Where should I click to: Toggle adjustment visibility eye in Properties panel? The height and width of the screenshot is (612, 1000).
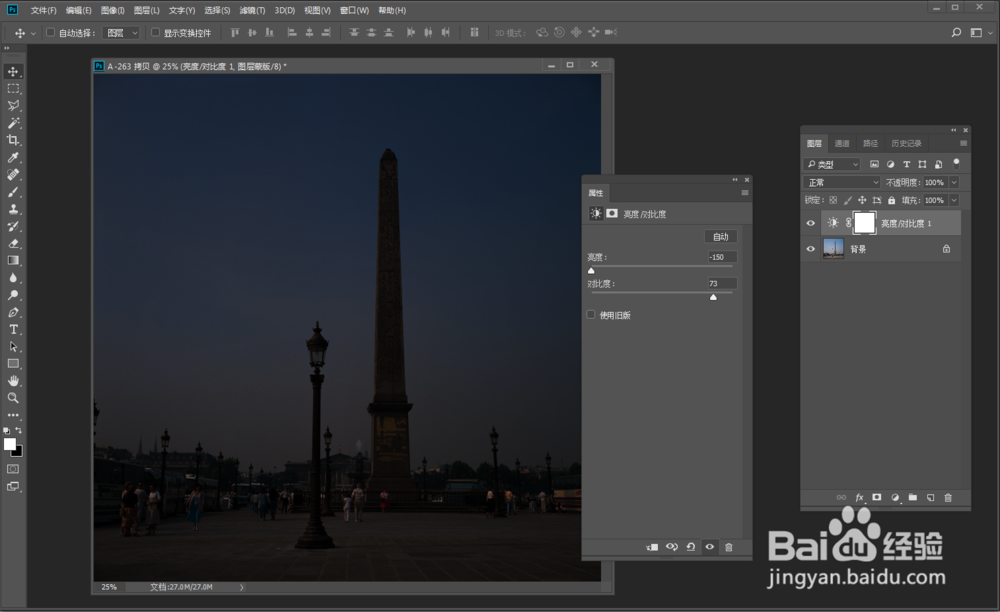point(710,547)
